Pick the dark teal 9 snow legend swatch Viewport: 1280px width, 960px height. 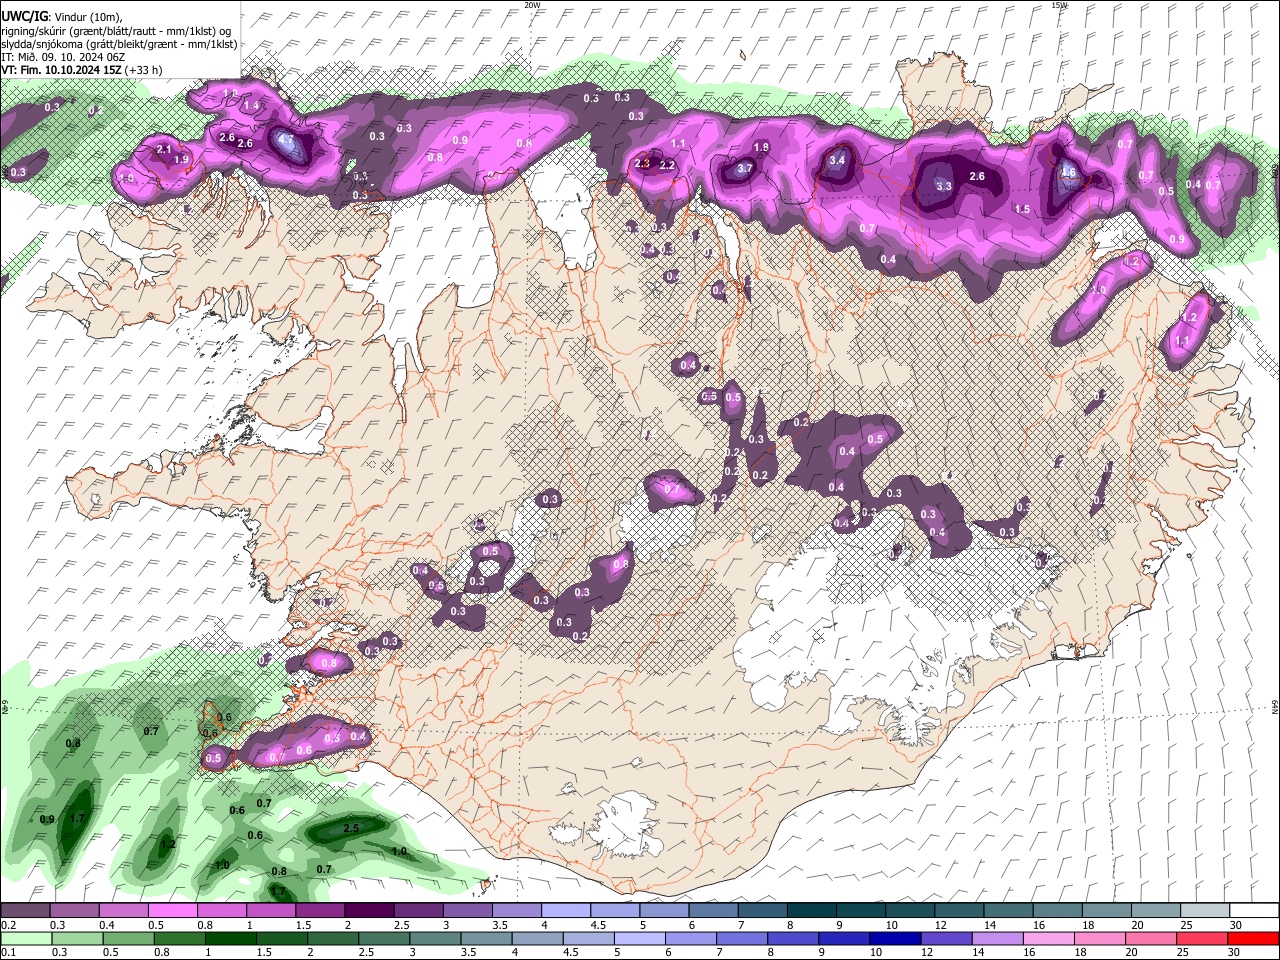click(x=861, y=911)
